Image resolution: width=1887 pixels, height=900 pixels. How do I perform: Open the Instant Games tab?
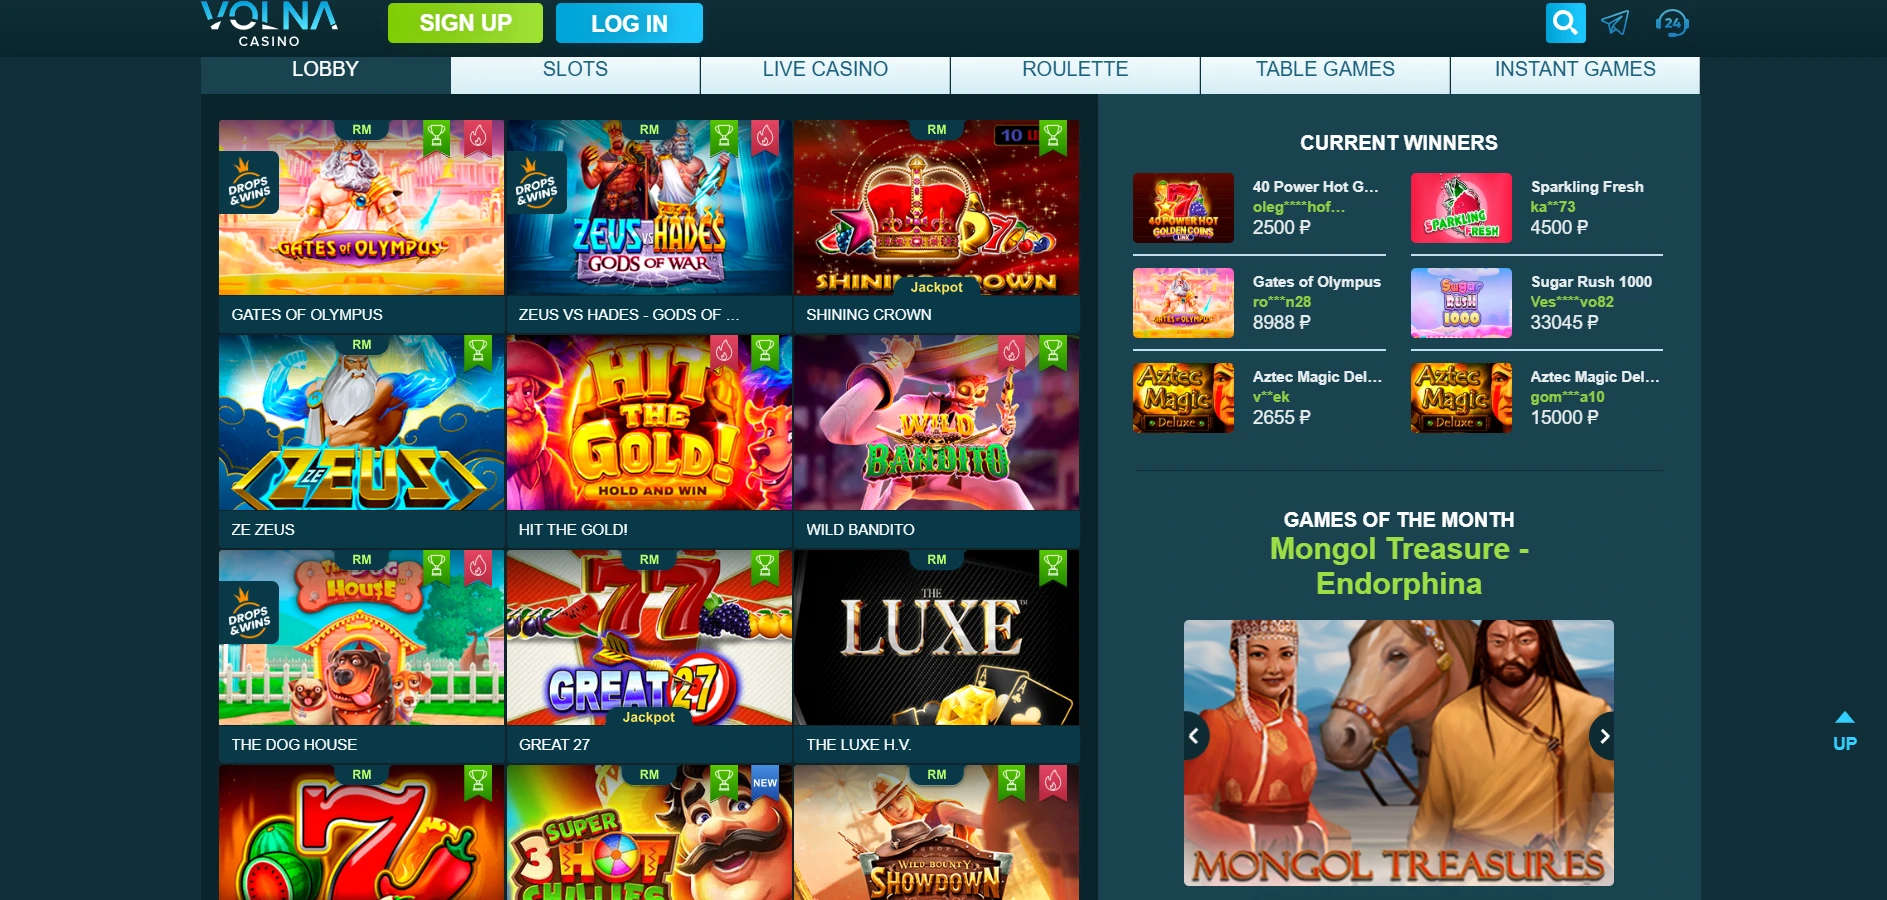tap(1575, 71)
